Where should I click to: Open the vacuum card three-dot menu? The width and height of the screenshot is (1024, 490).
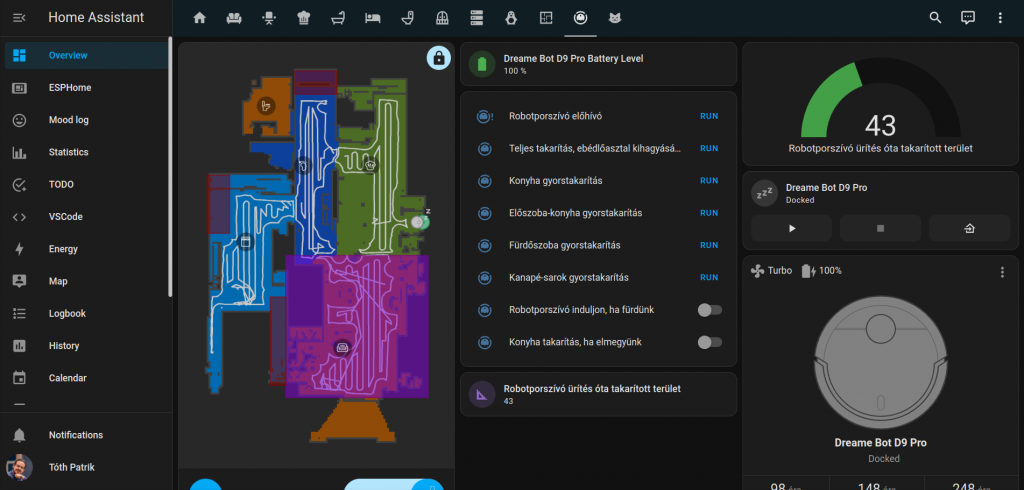pyautogui.click(x=1002, y=272)
